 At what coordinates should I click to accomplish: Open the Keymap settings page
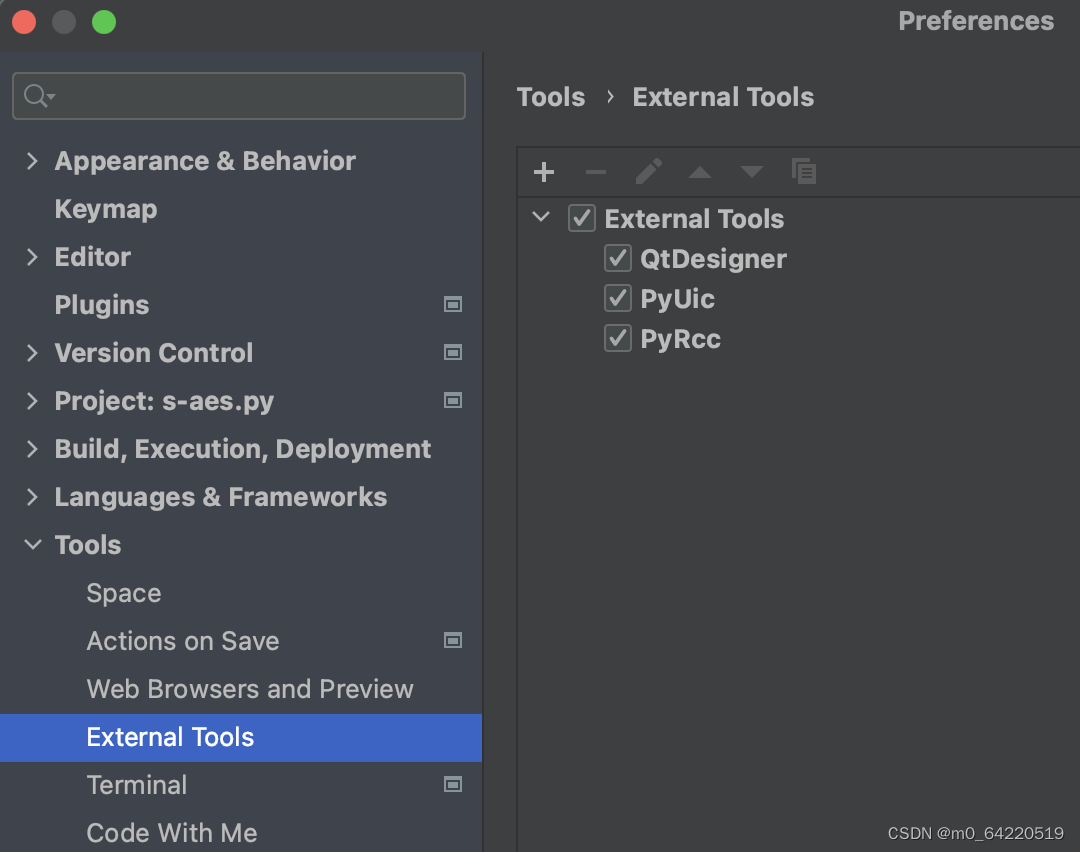(x=106, y=209)
